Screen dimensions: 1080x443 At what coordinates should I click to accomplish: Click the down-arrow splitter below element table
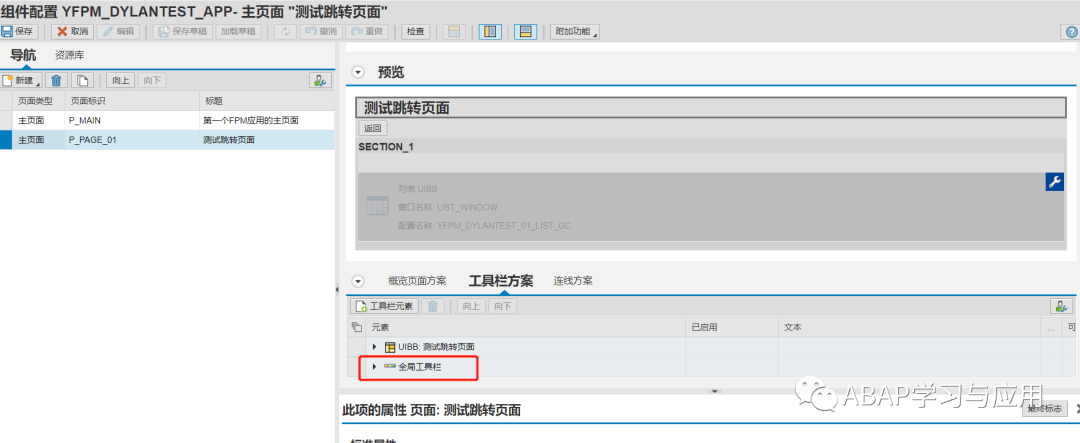point(714,391)
